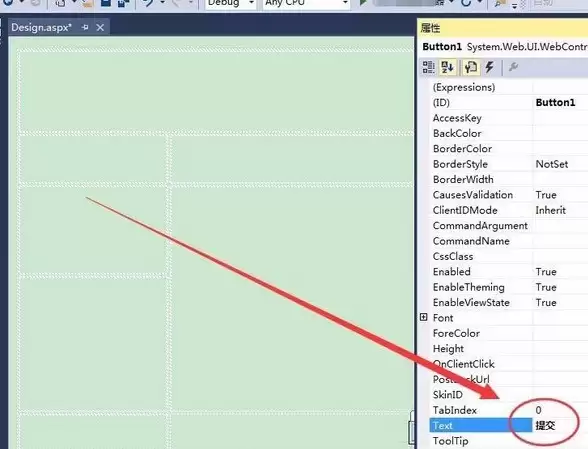Expand the Font property group
588x449 pixels.
click(423, 317)
